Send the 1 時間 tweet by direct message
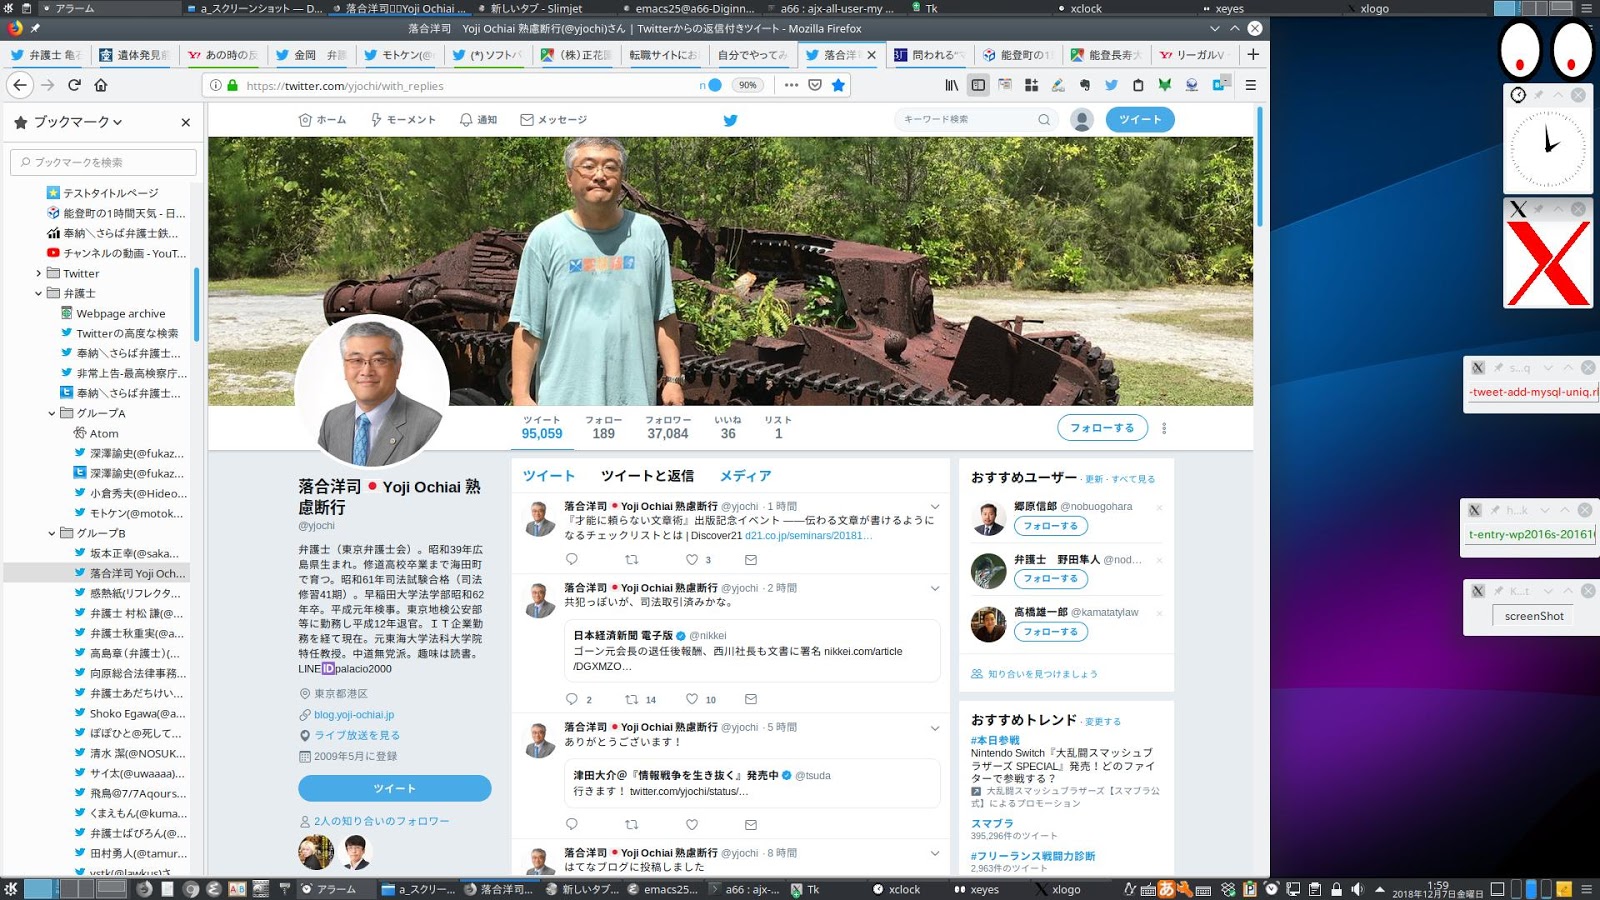 tap(751, 559)
